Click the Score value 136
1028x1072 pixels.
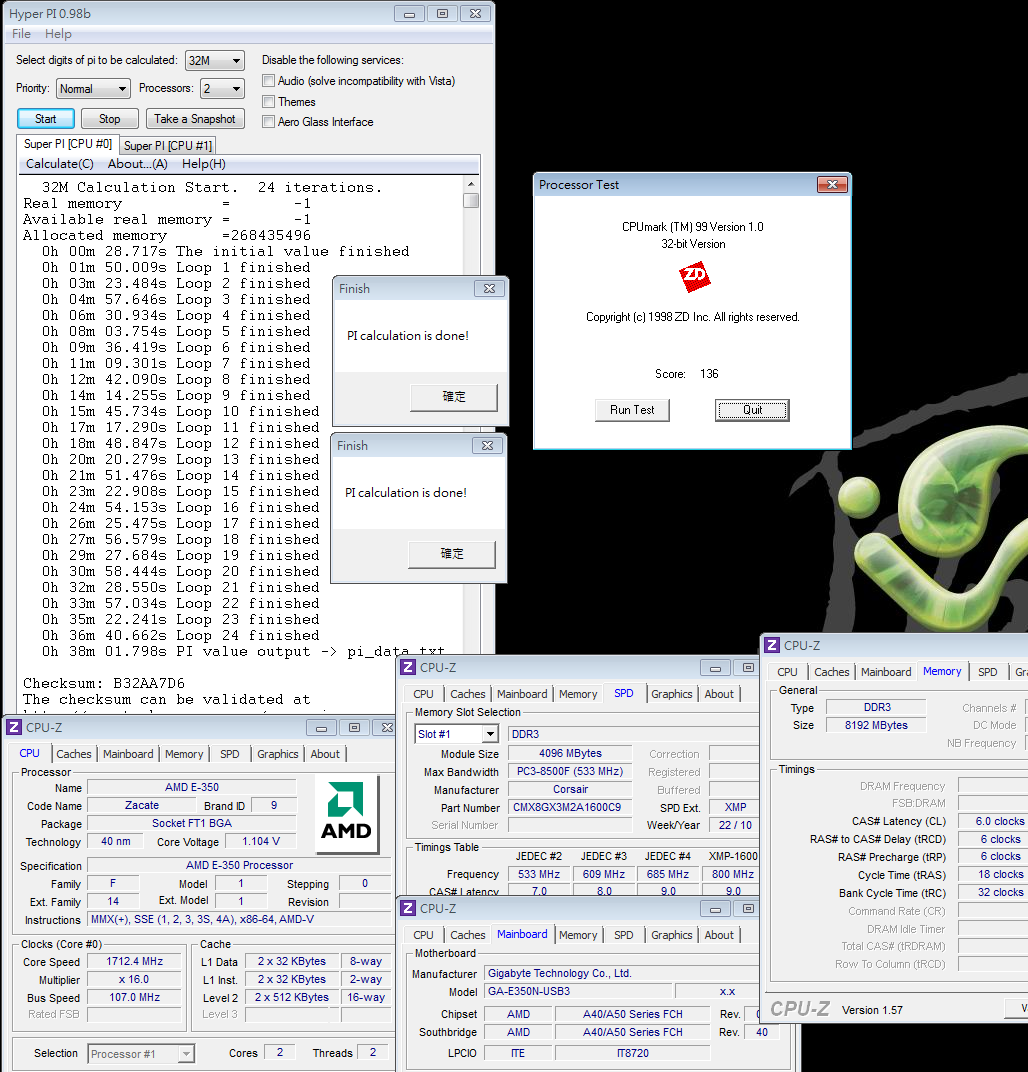(x=709, y=374)
